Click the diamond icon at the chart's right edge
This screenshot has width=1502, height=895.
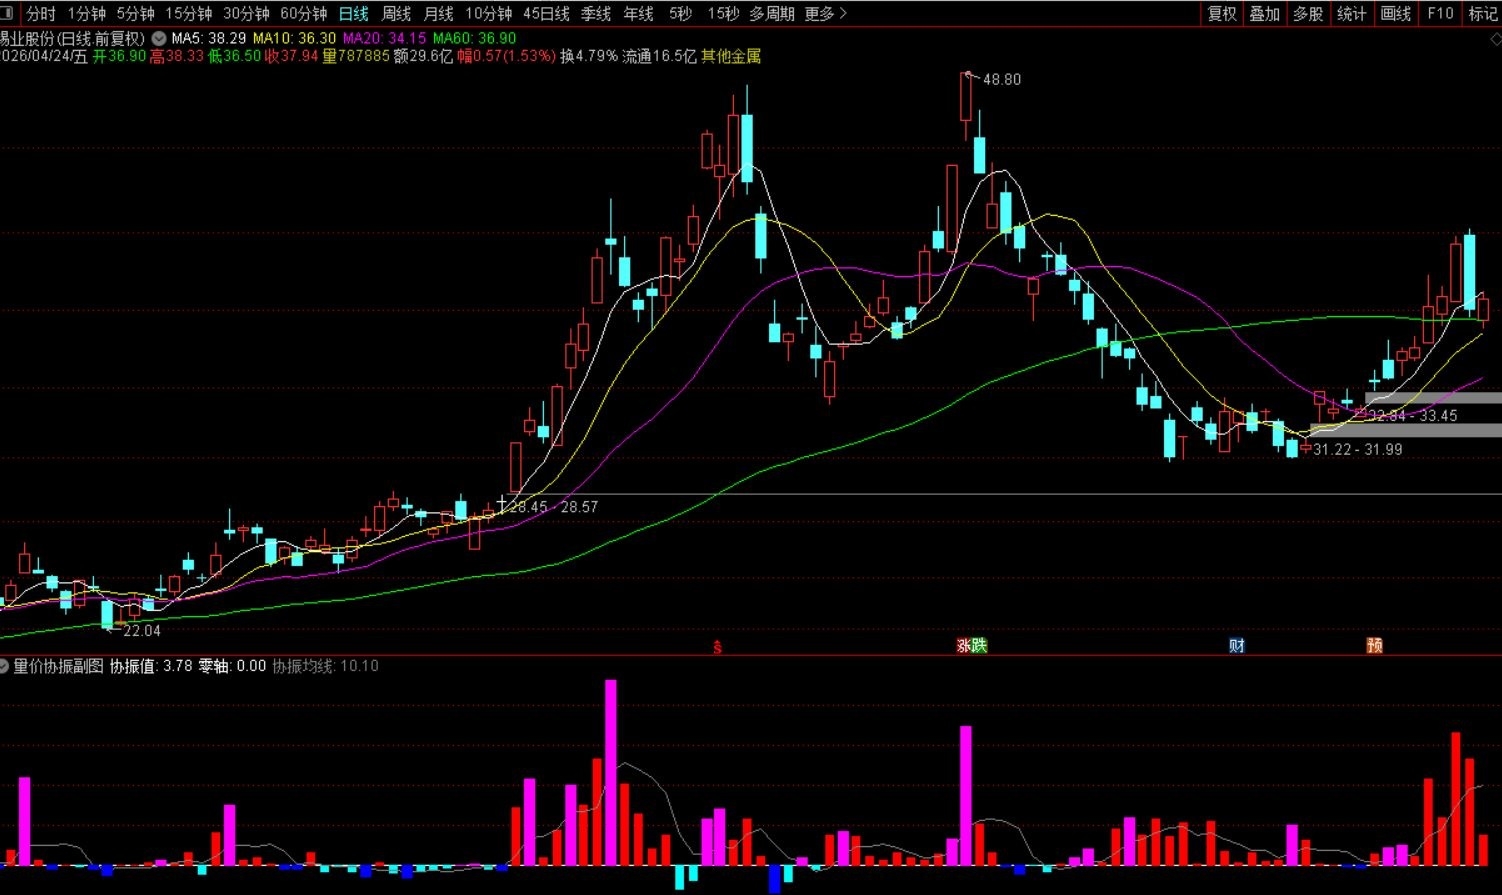pyautogui.click(x=1496, y=38)
